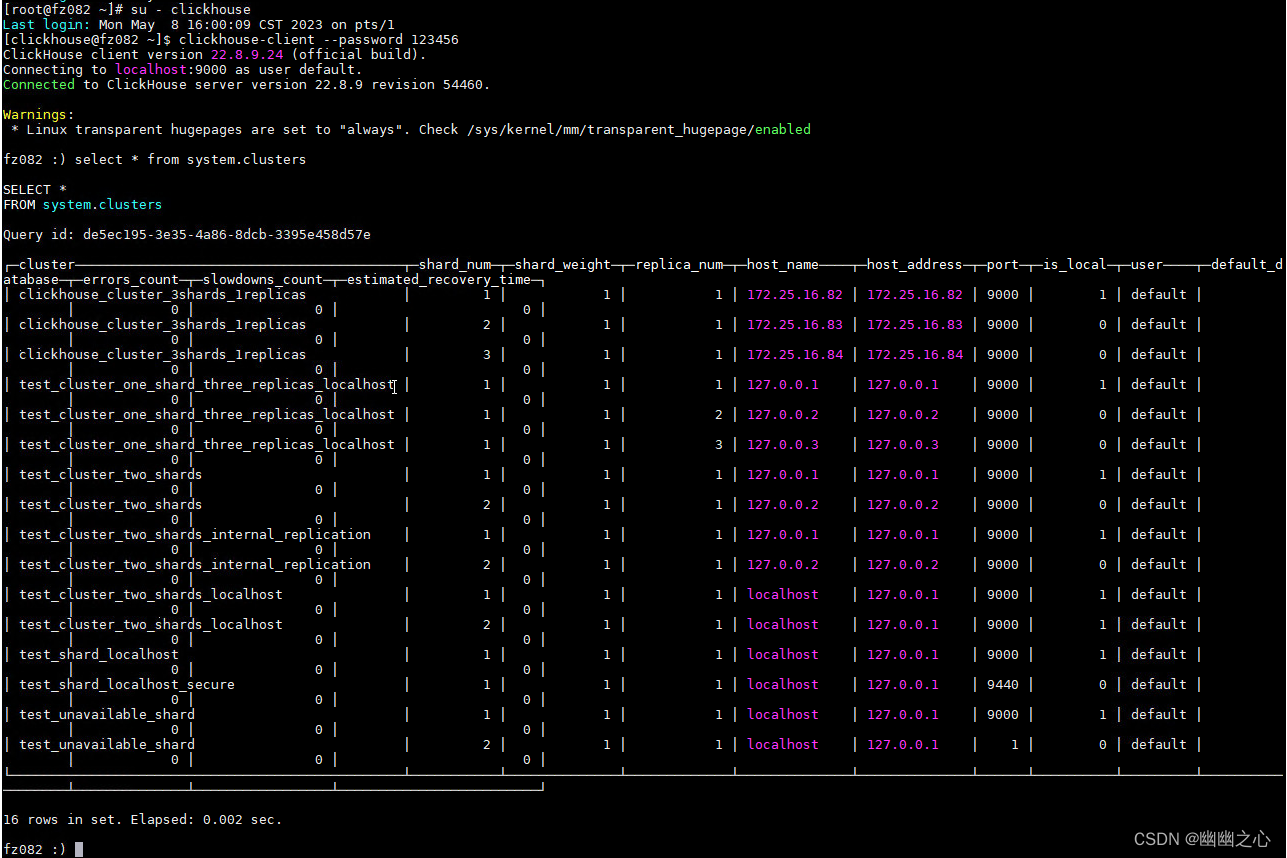Click the 'clickhouse-client --password 123456' command
Viewport: 1287px width, 858px height.
pos(319,39)
